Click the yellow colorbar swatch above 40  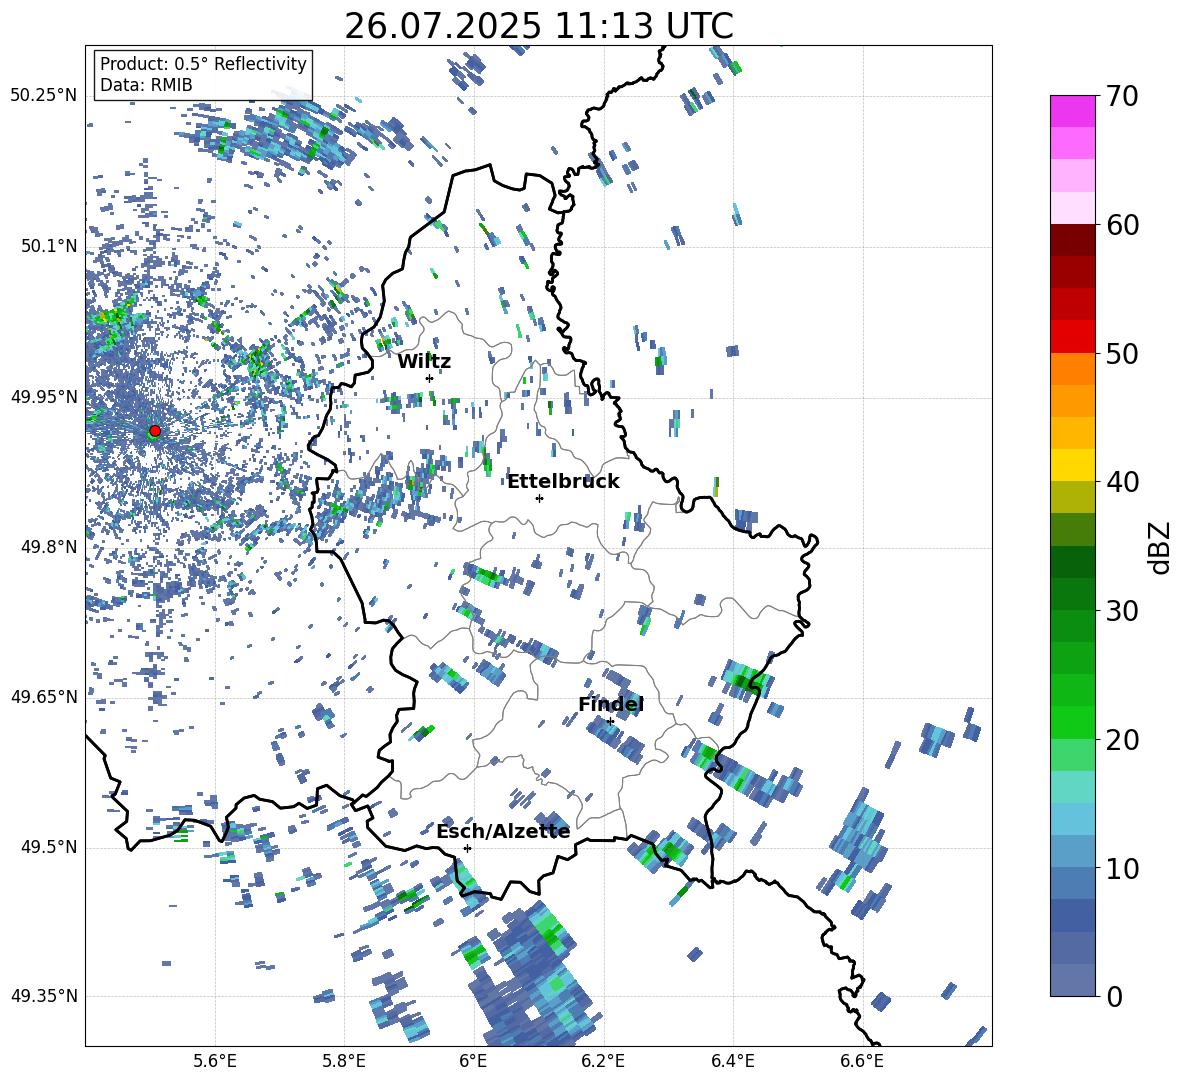(1072, 465)
